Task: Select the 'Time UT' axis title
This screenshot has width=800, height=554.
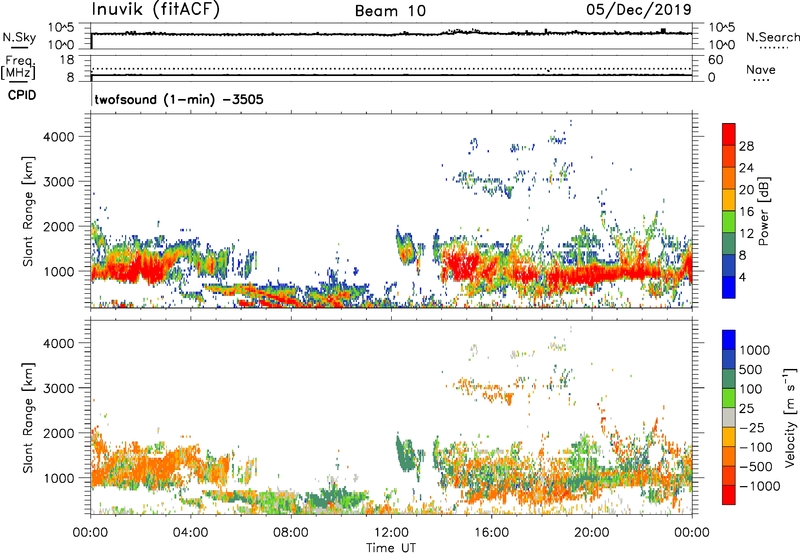Action: 391,548
